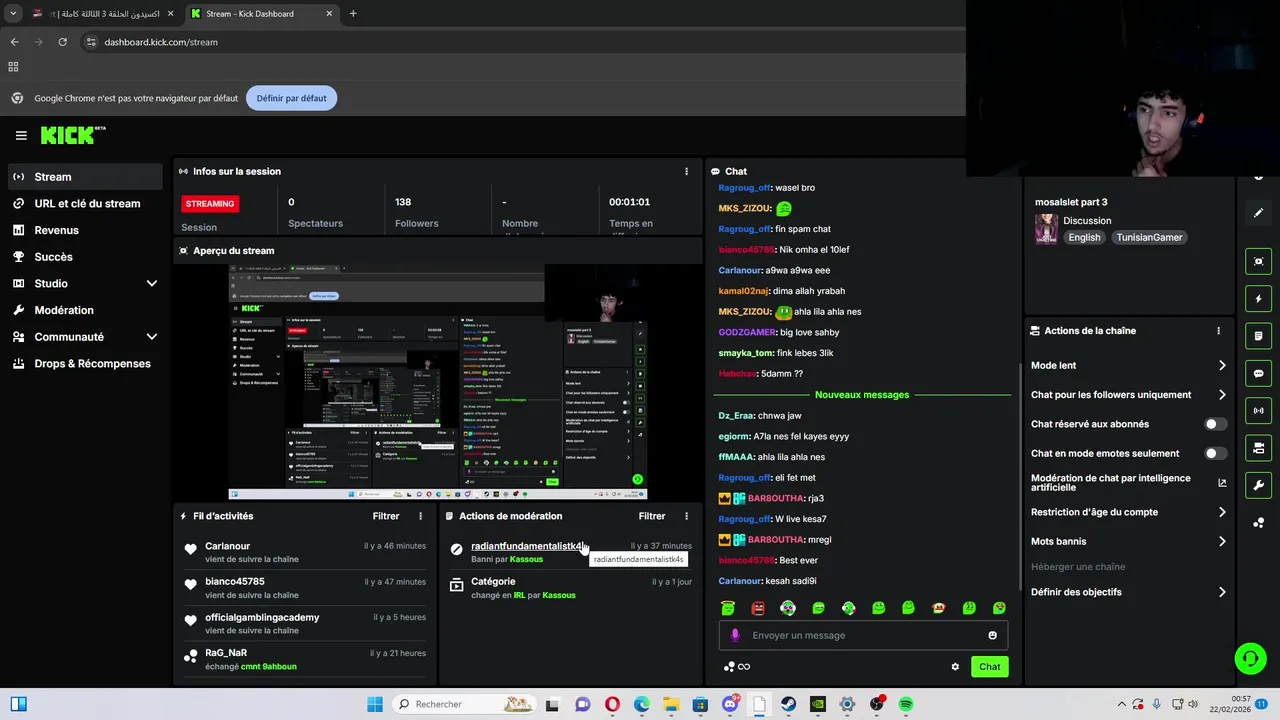Click the document note icon in the right sidebar

[x=1258, y=335]
